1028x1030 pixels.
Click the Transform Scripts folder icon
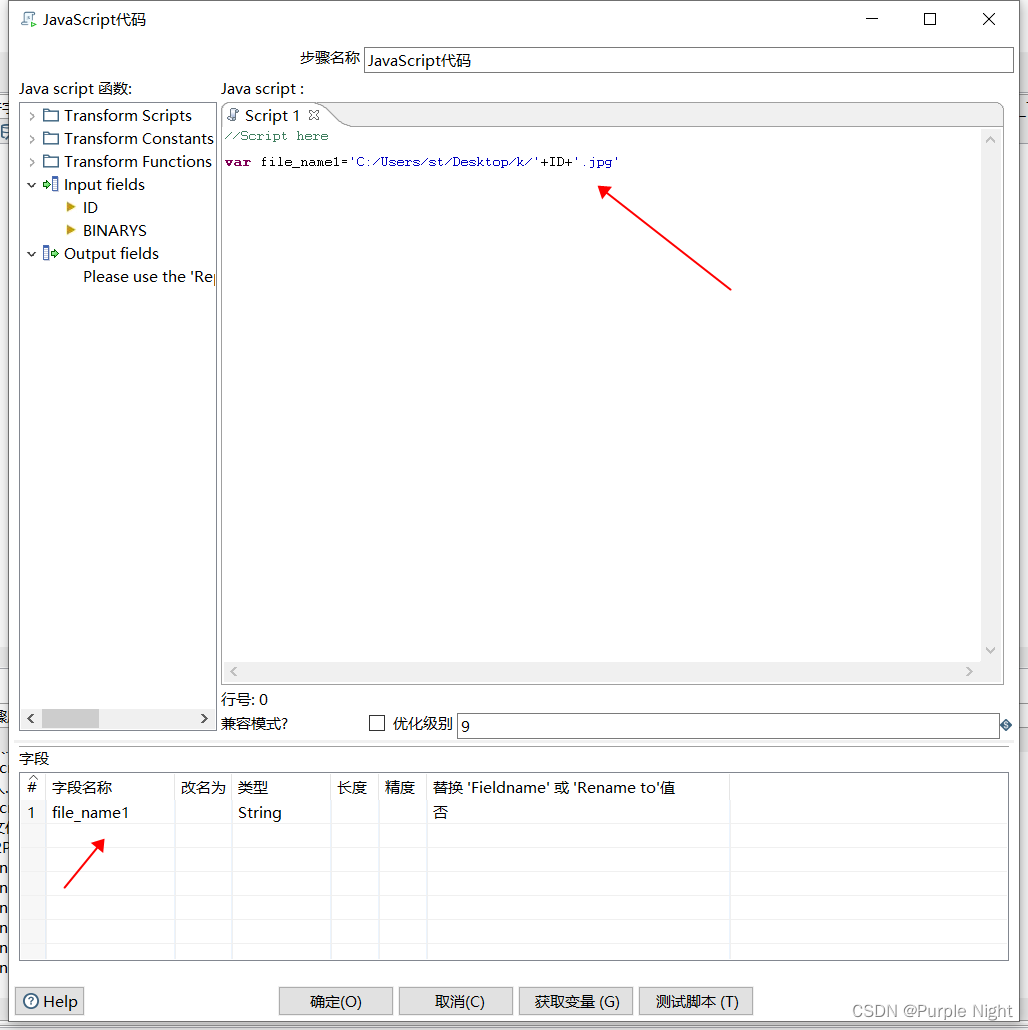click(x=51, y=116)
